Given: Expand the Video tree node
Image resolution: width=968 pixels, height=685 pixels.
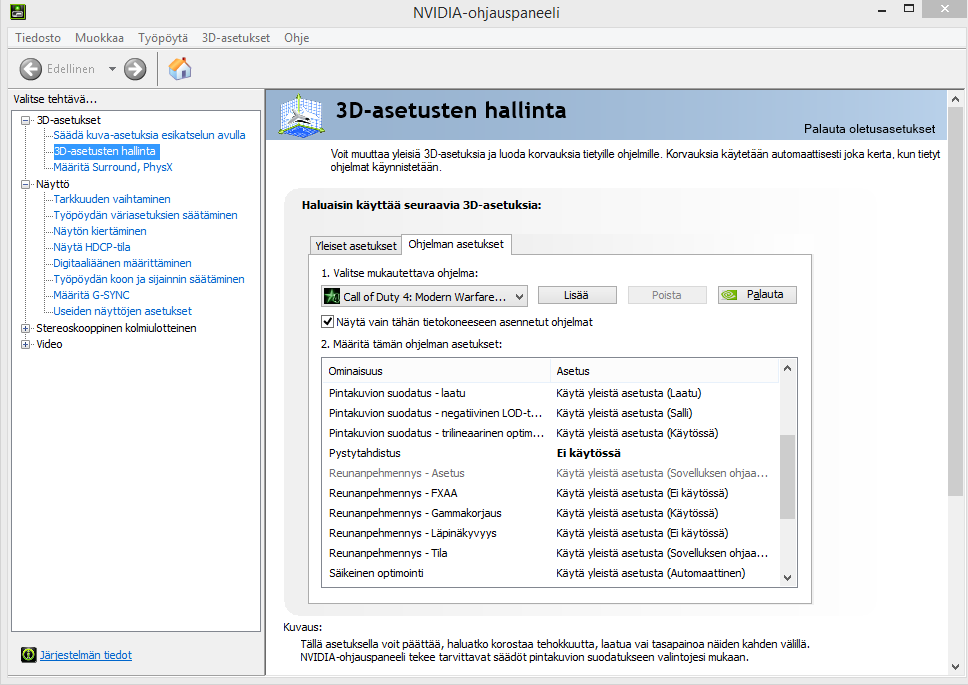Looking at the screenshot, I should click(x=26, y=344).
